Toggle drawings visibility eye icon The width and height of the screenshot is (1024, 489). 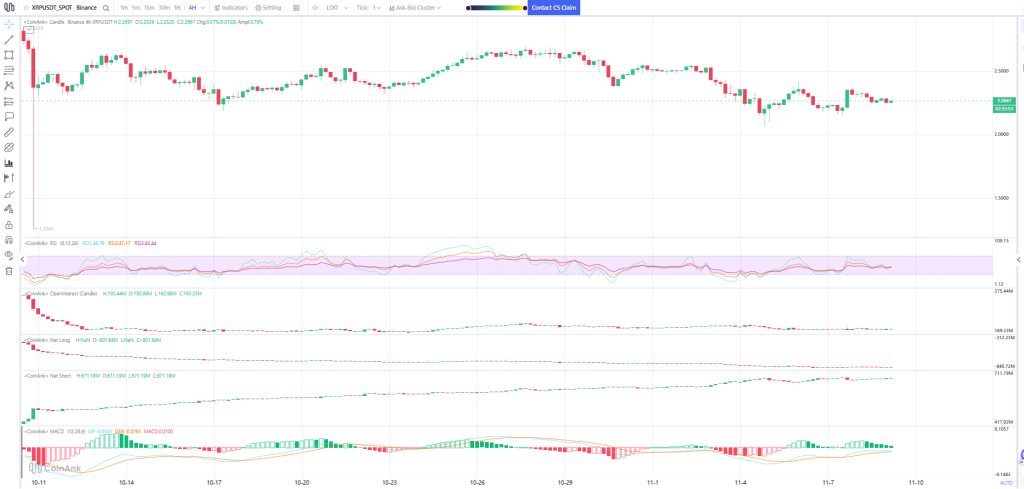(8, 255)
